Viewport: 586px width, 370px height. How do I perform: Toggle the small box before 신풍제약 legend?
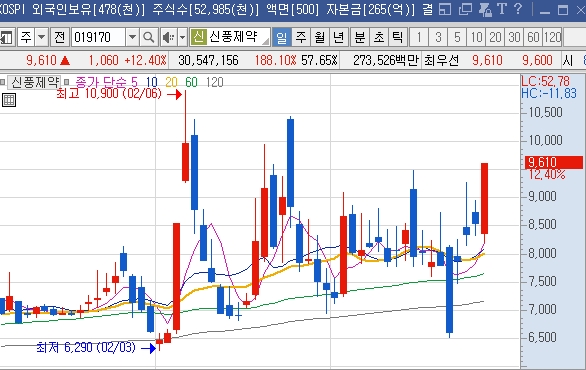point(3,82)
